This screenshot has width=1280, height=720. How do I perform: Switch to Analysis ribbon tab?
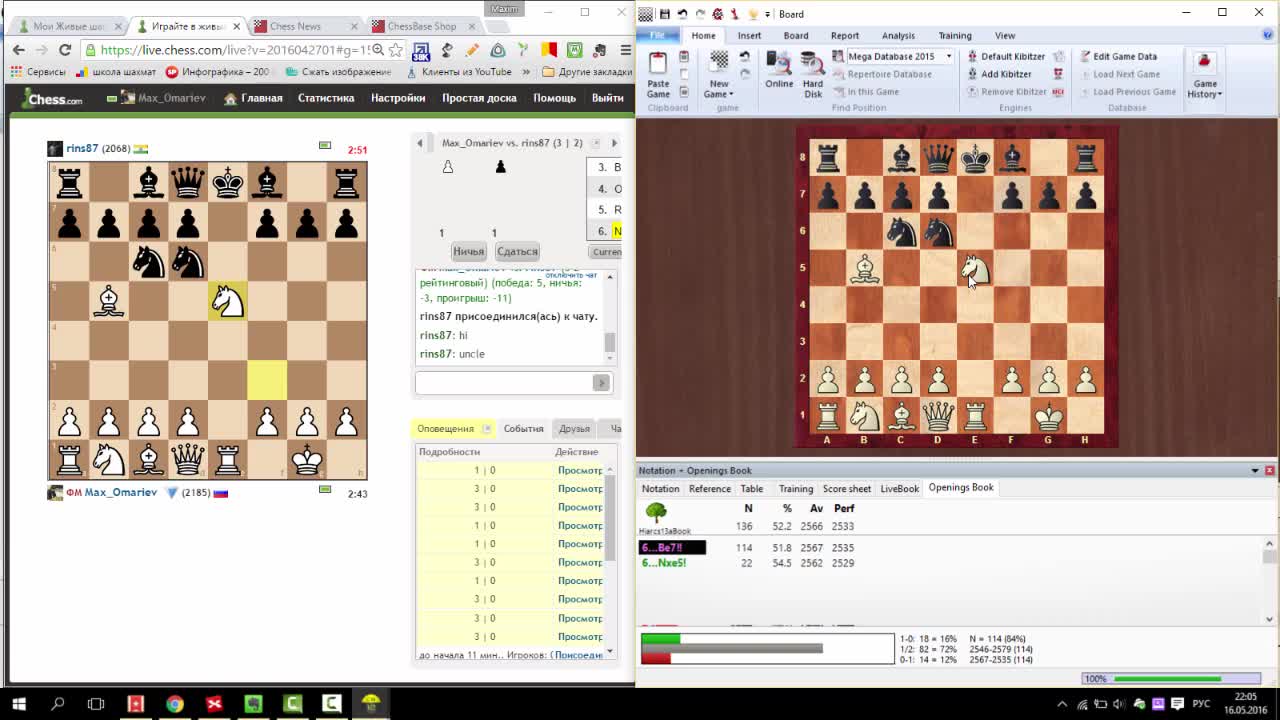(898, 36)
